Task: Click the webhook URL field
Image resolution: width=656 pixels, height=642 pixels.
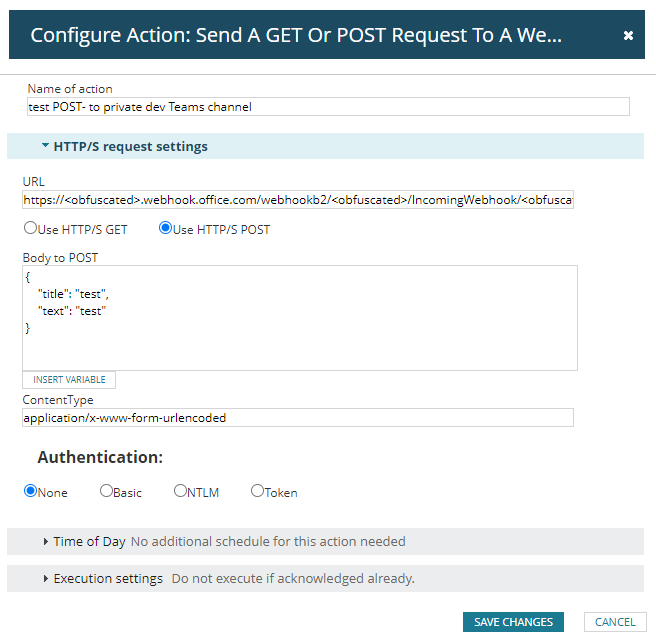Action: pyautogui.click(x=298, y=200)
